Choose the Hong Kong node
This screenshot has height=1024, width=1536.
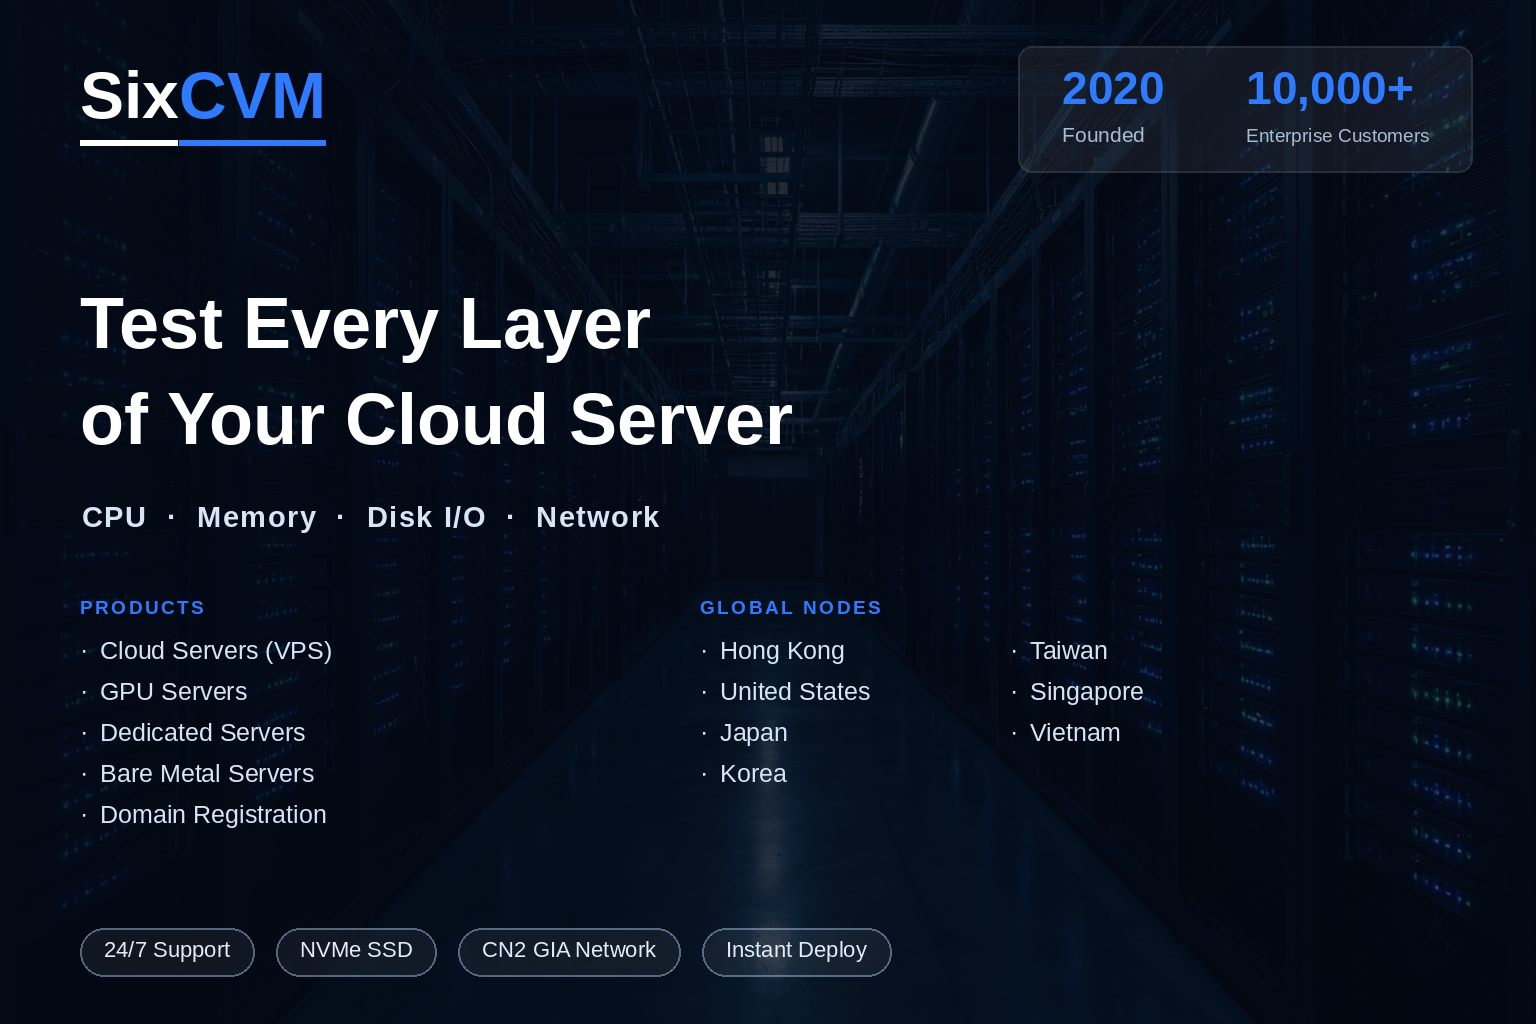[x=782, y=651]
